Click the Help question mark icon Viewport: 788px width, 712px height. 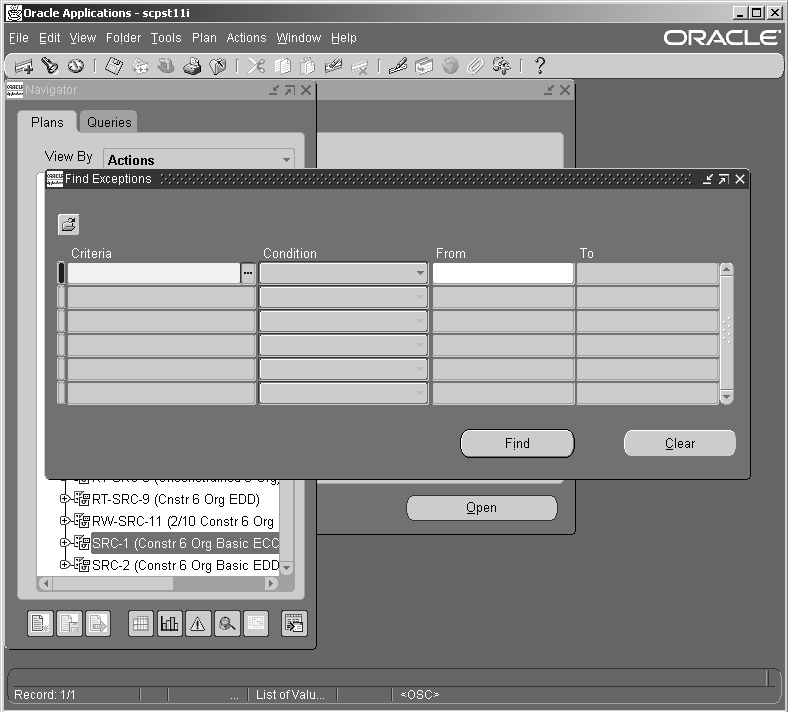[x=540, y=66]
